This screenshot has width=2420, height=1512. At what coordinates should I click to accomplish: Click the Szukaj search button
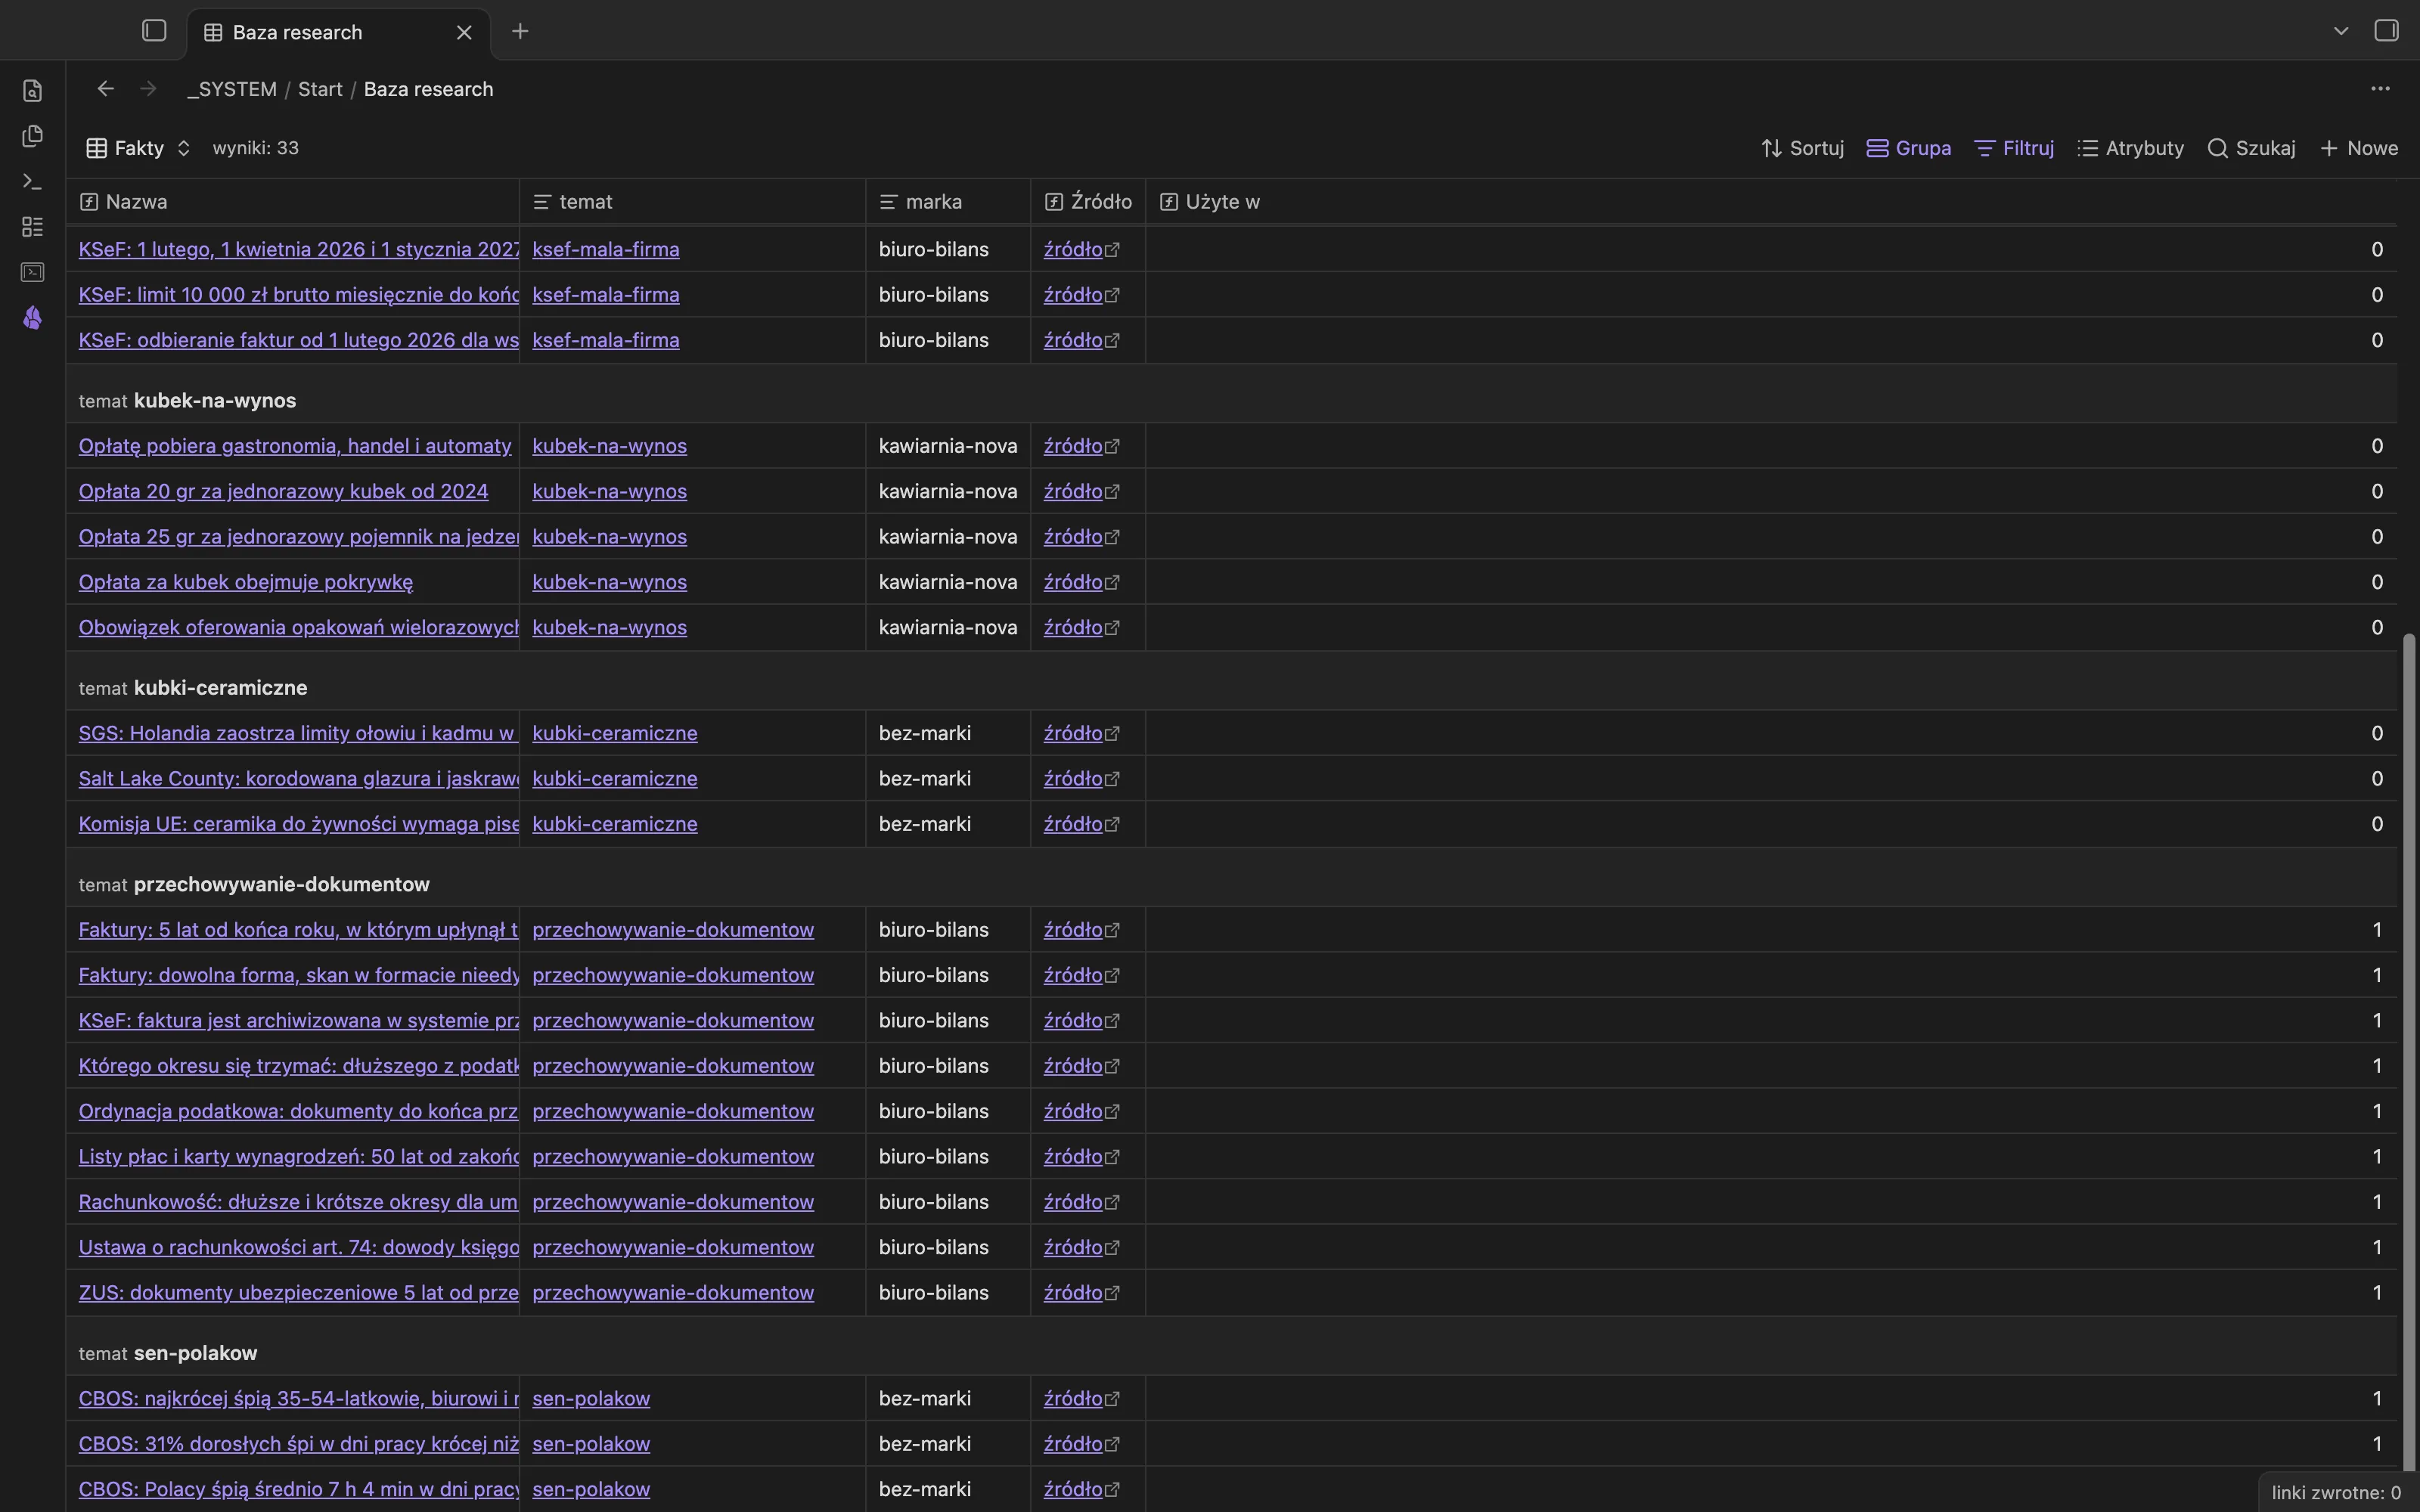coord(2251,148)
